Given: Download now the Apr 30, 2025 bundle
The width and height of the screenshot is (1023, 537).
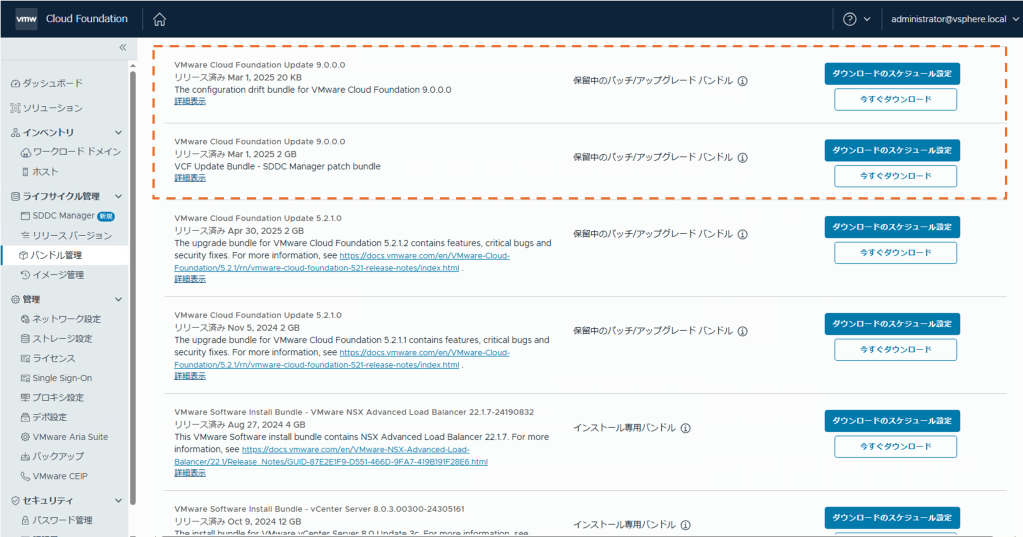Looking at the screenshot, I should click(895, 253).
